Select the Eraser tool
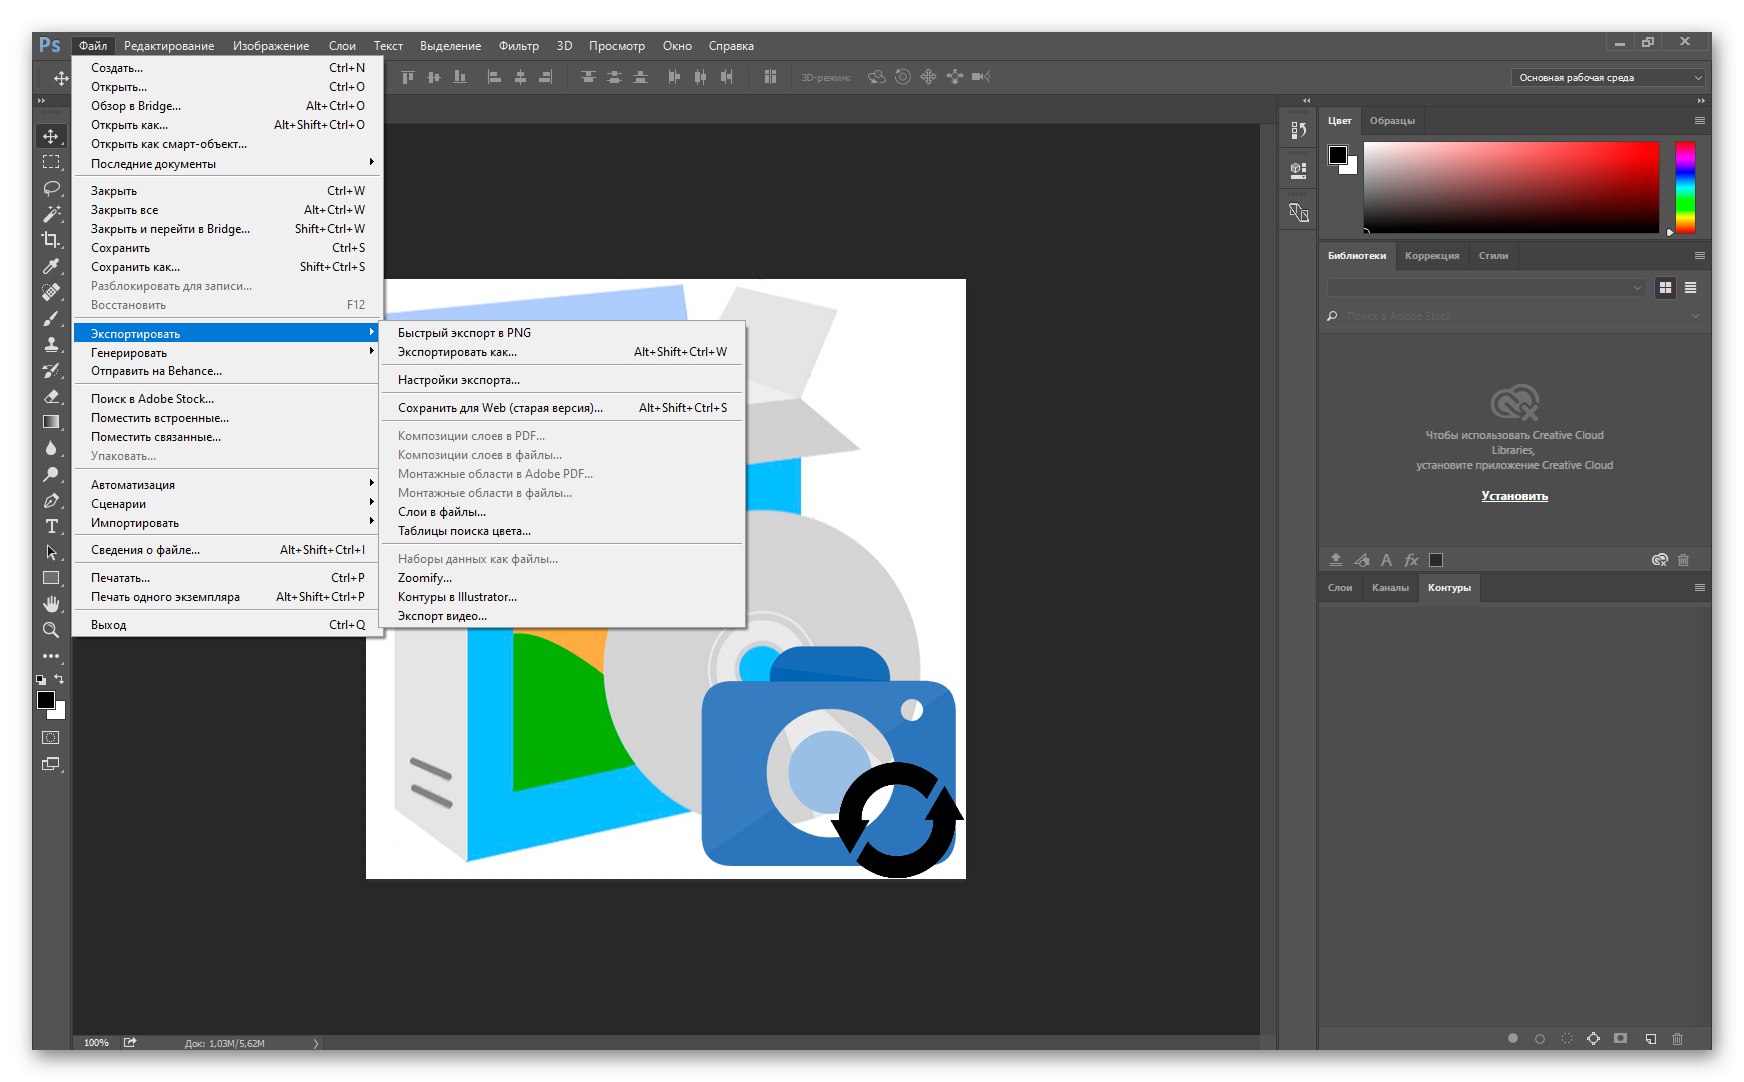The width and height of the screenshot is (1744, 1082). [x=51, y=396]
